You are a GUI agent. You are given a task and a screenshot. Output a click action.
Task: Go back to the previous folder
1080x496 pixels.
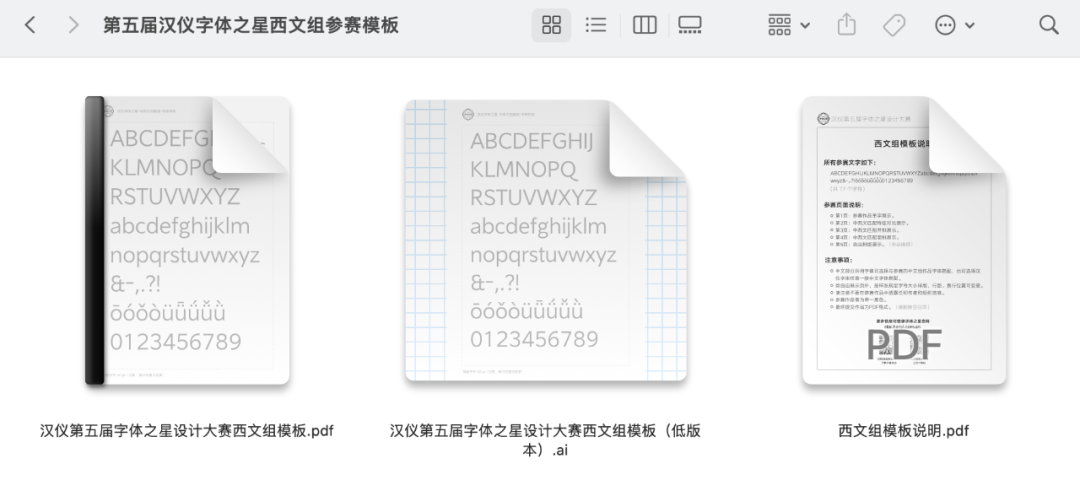[30, 25]
